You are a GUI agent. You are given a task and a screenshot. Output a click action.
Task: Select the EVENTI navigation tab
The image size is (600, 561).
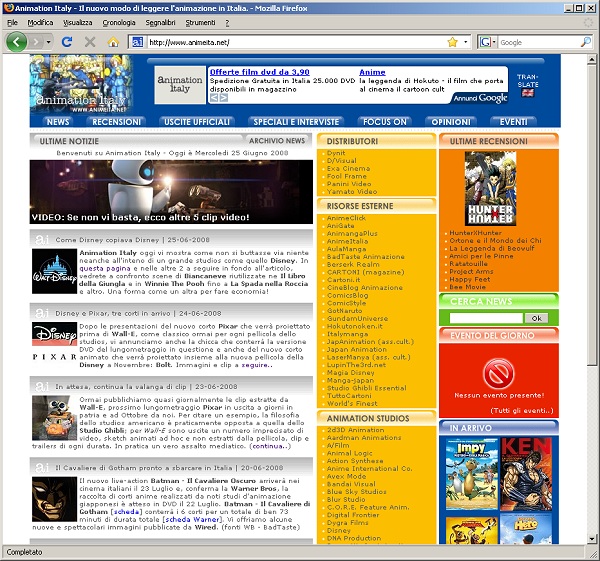coord(514,122)
